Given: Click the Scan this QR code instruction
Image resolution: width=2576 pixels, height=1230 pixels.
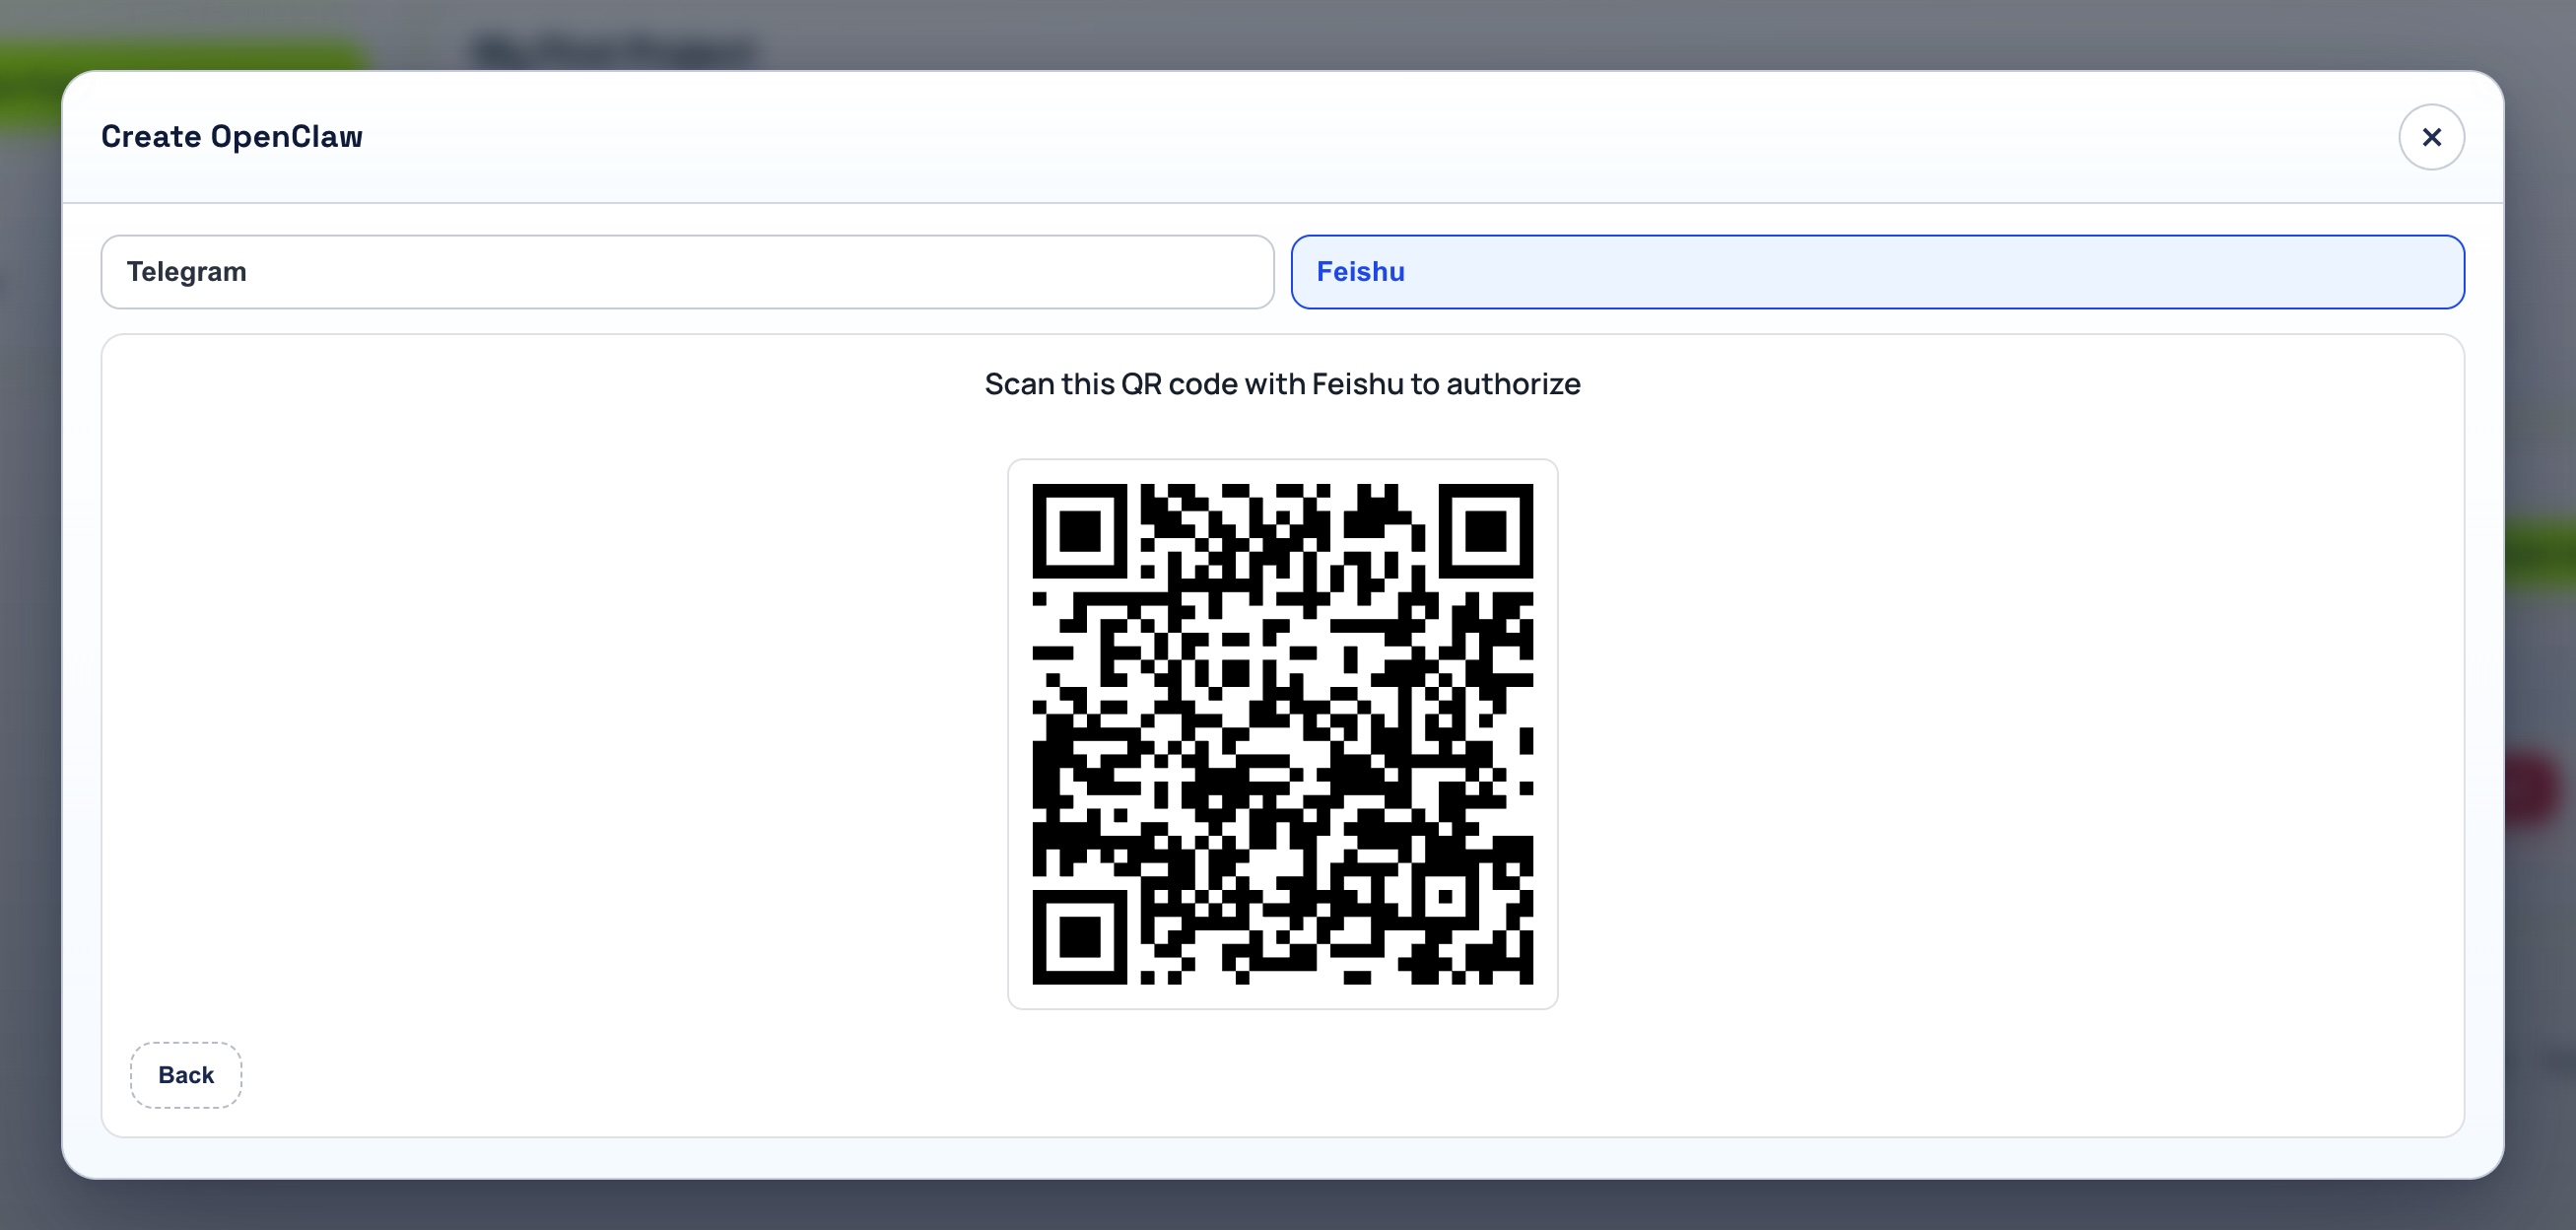Looking at the screenshot, I should pyautogui.click(x=1282, y=384).
